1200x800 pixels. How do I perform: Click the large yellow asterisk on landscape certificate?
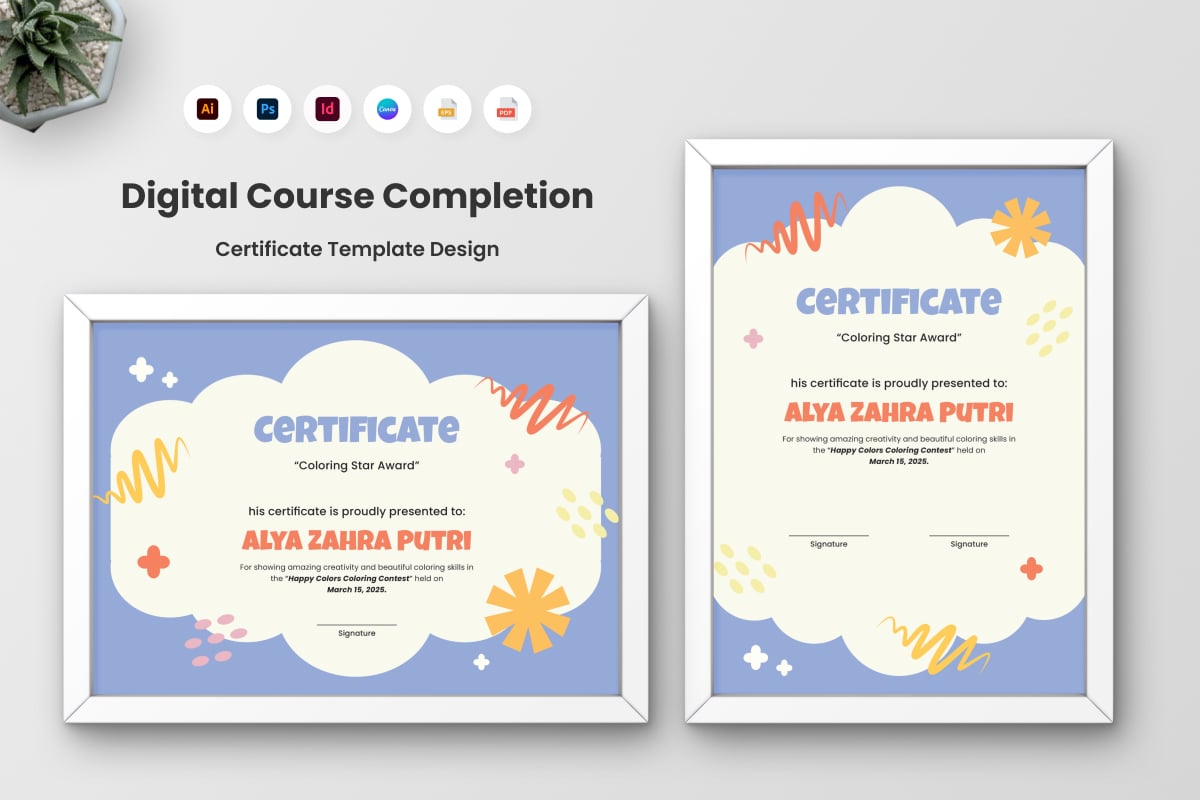[x=527, y=609]
